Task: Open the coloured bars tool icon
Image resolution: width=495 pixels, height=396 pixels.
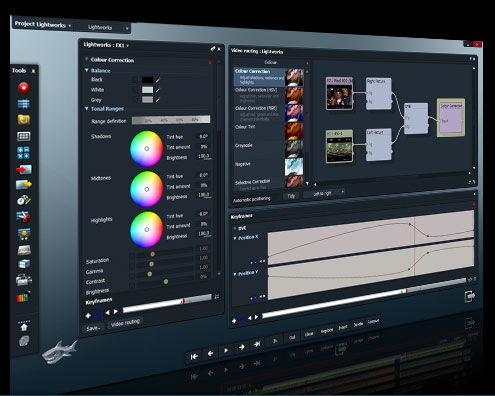Action: [23, 297]
